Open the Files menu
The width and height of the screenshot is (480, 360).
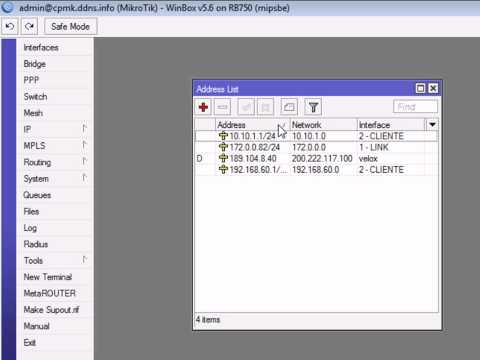pyautogui.click(x=55, y=211)
